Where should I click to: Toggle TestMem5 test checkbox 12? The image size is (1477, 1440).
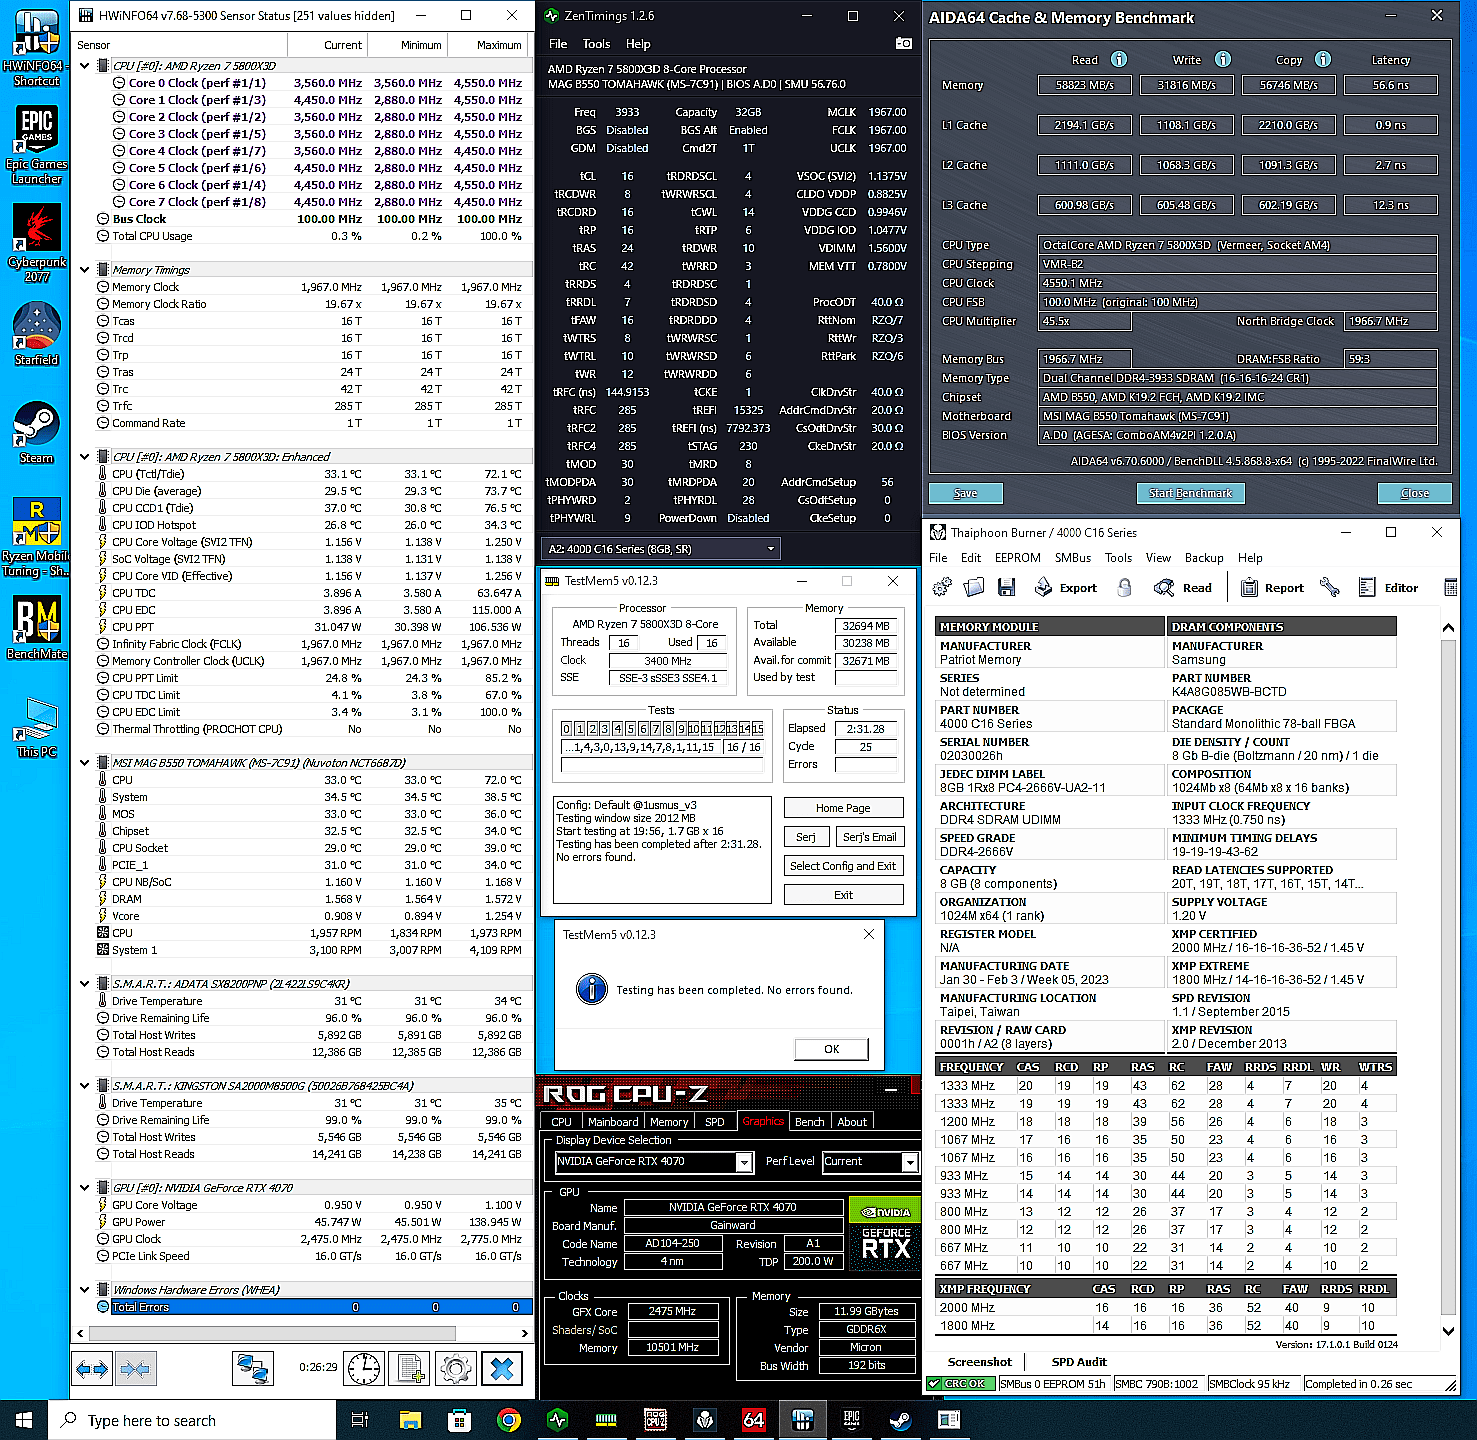point(719,728)
